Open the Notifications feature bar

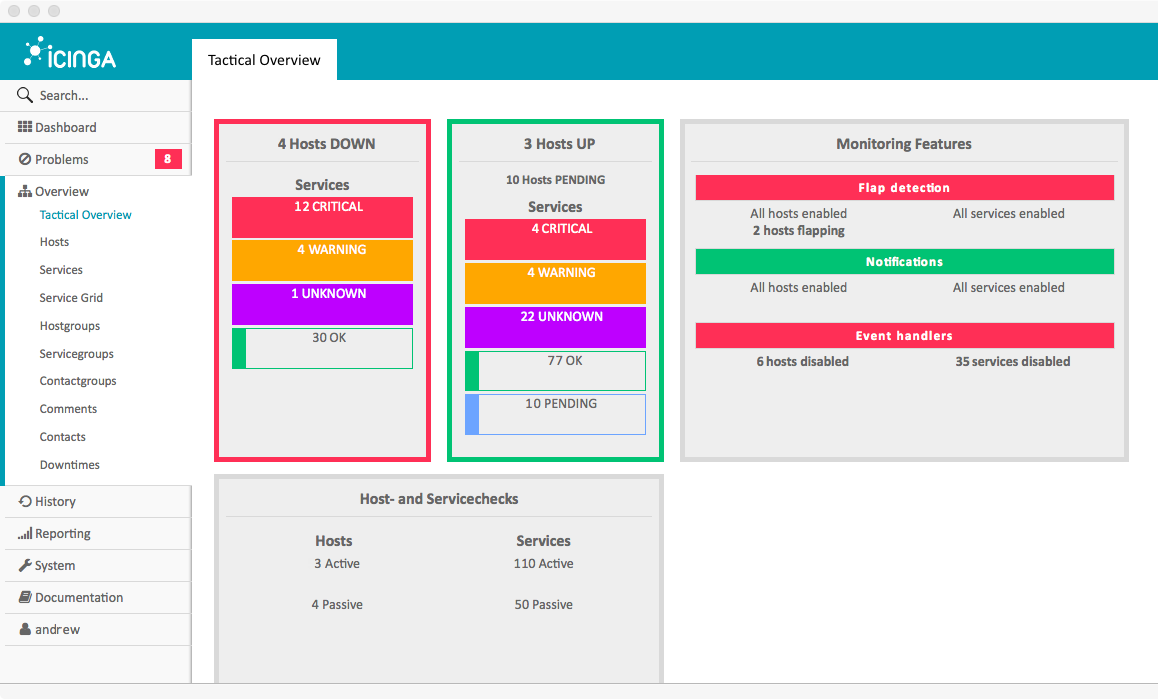[x=904, y=262]
